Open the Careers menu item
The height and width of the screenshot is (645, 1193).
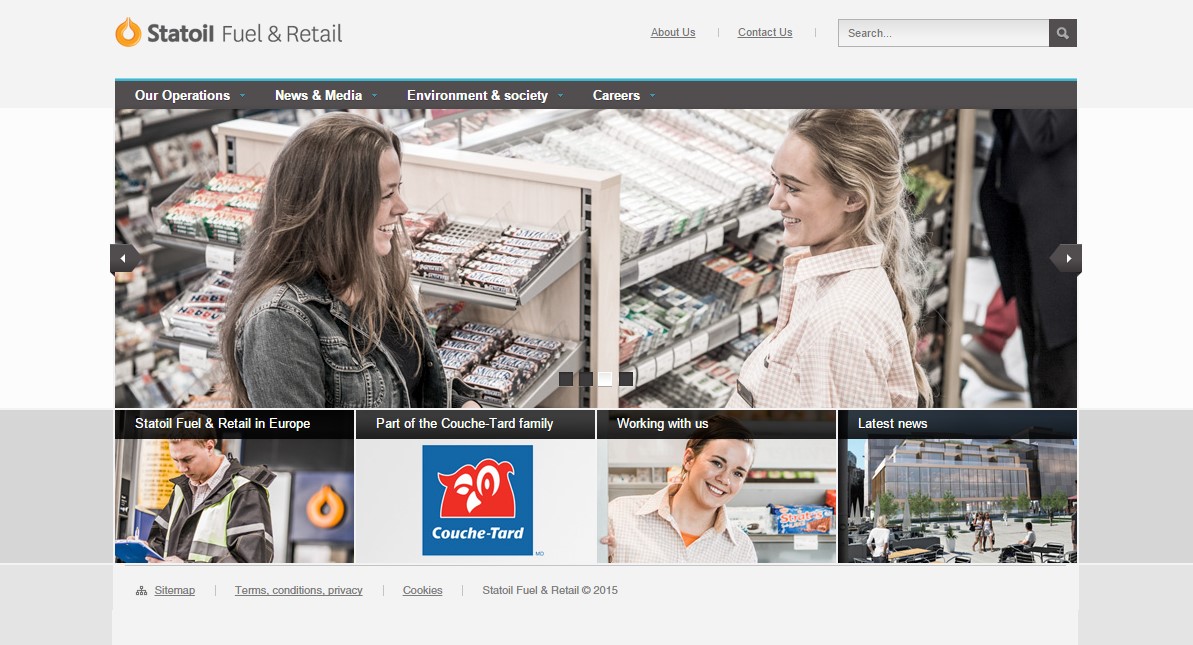(617, 95)
